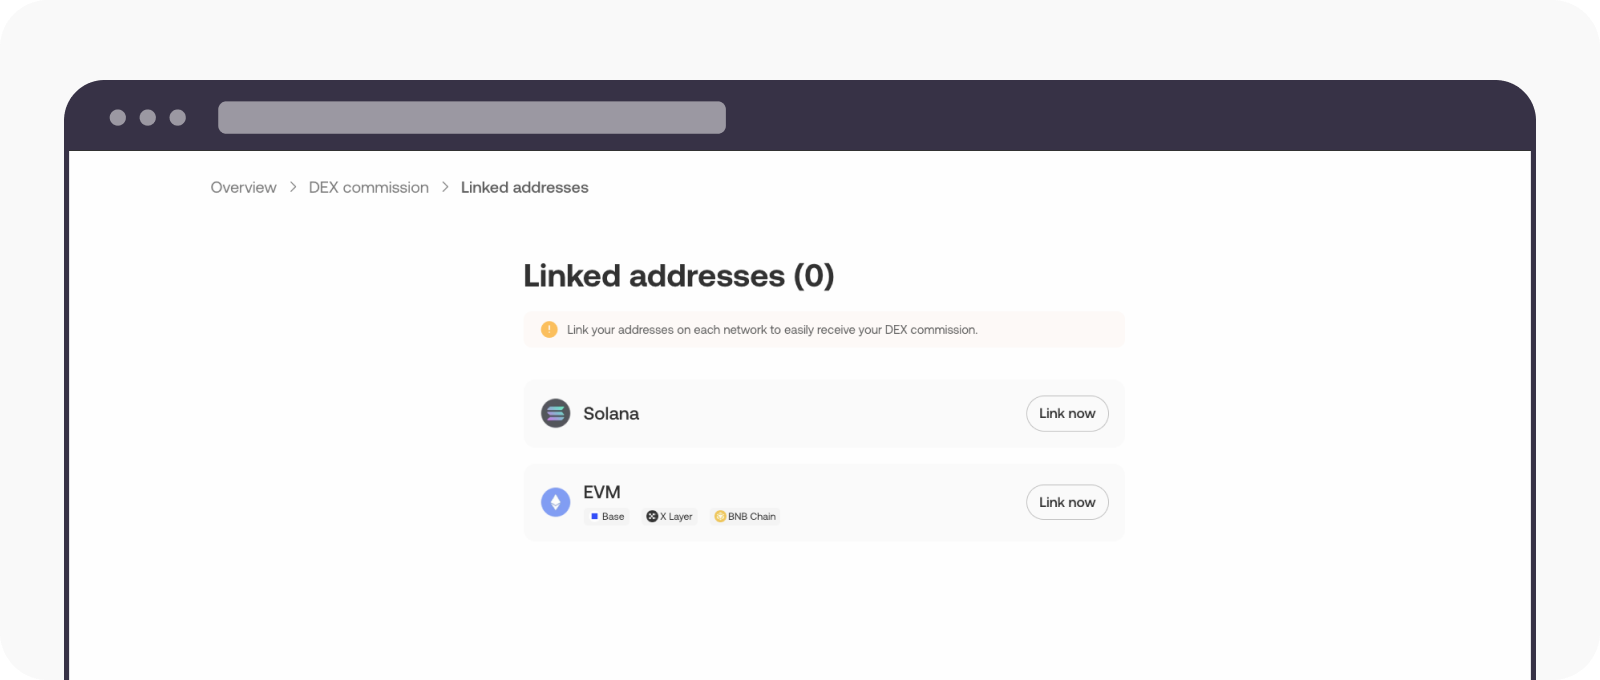Screen dimensions: 1600x680
Task: Click the middle browser window dot
Action: [x=148, y=117]
